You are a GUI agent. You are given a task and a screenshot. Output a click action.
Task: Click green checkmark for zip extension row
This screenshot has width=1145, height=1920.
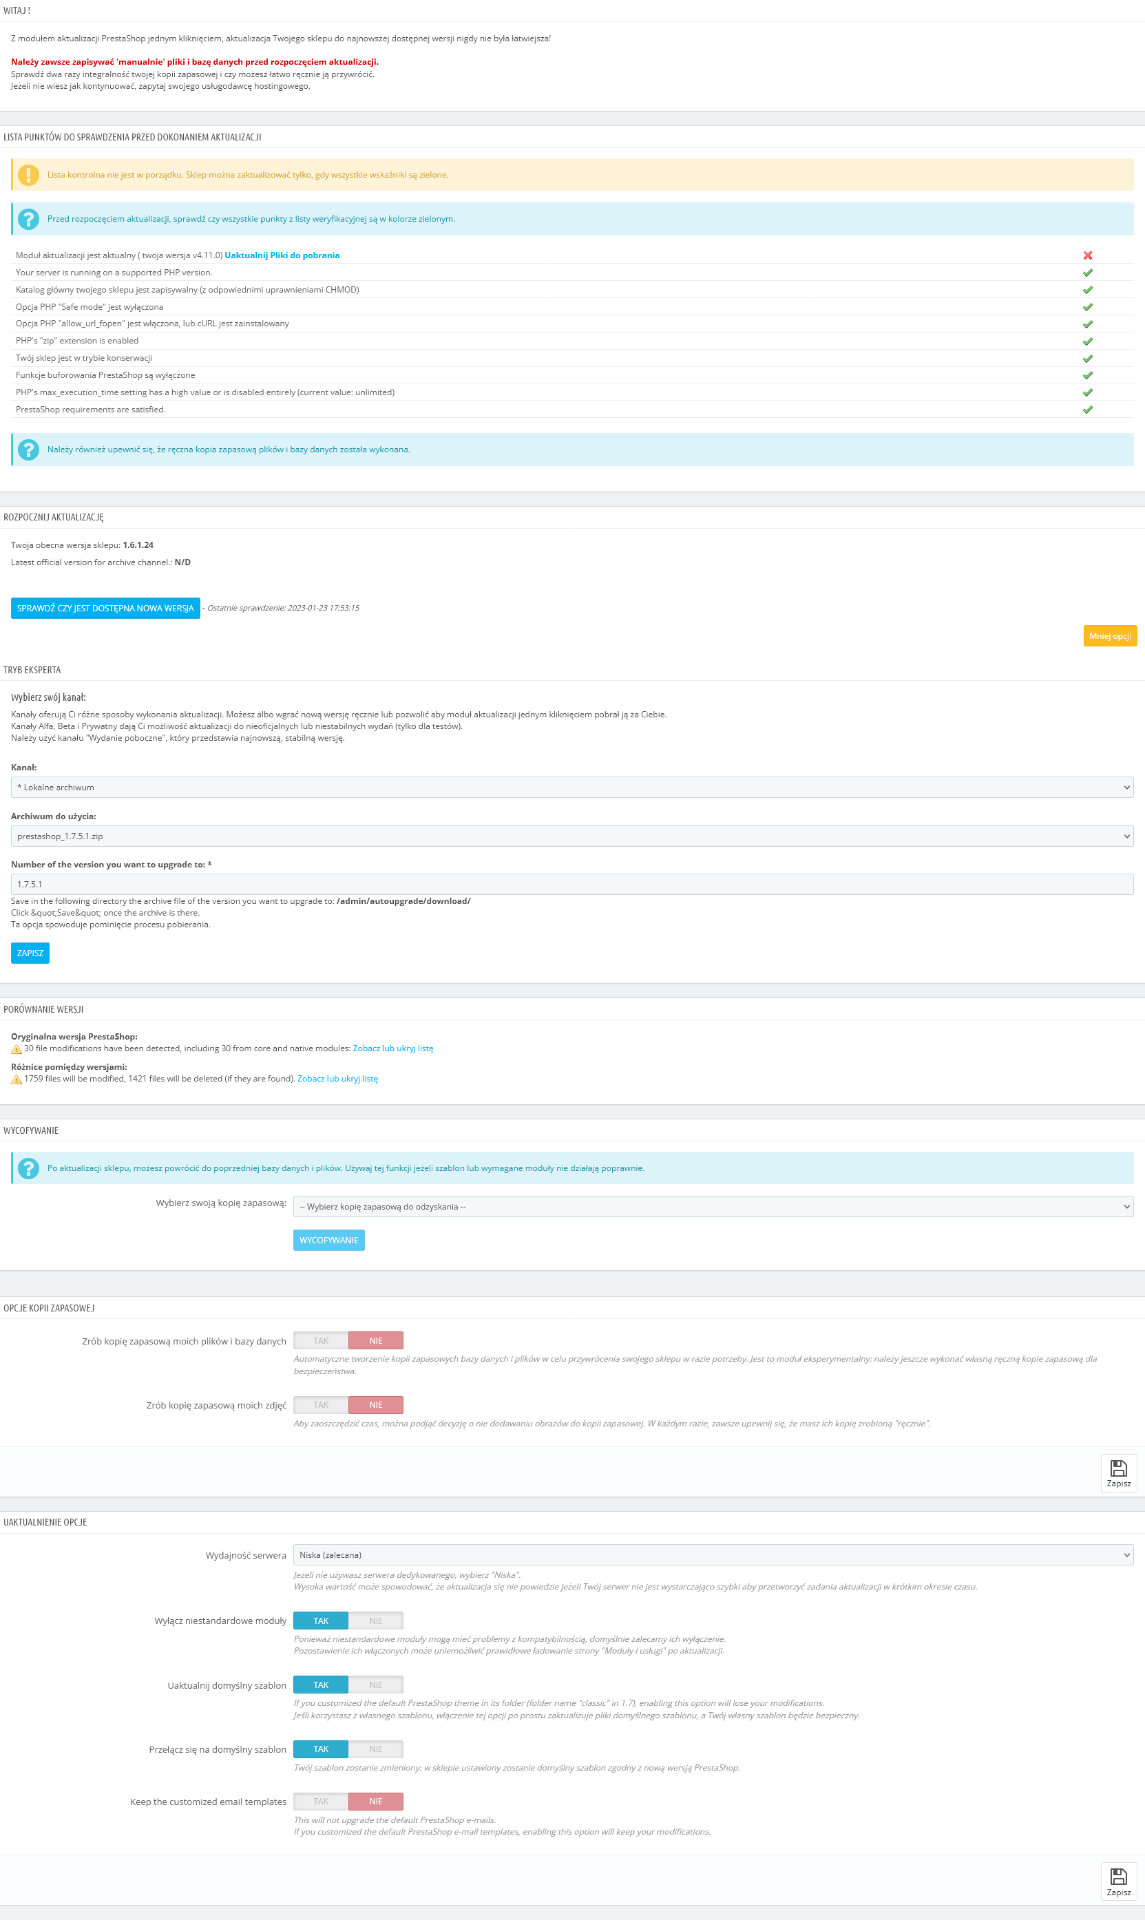(1087, 341)
